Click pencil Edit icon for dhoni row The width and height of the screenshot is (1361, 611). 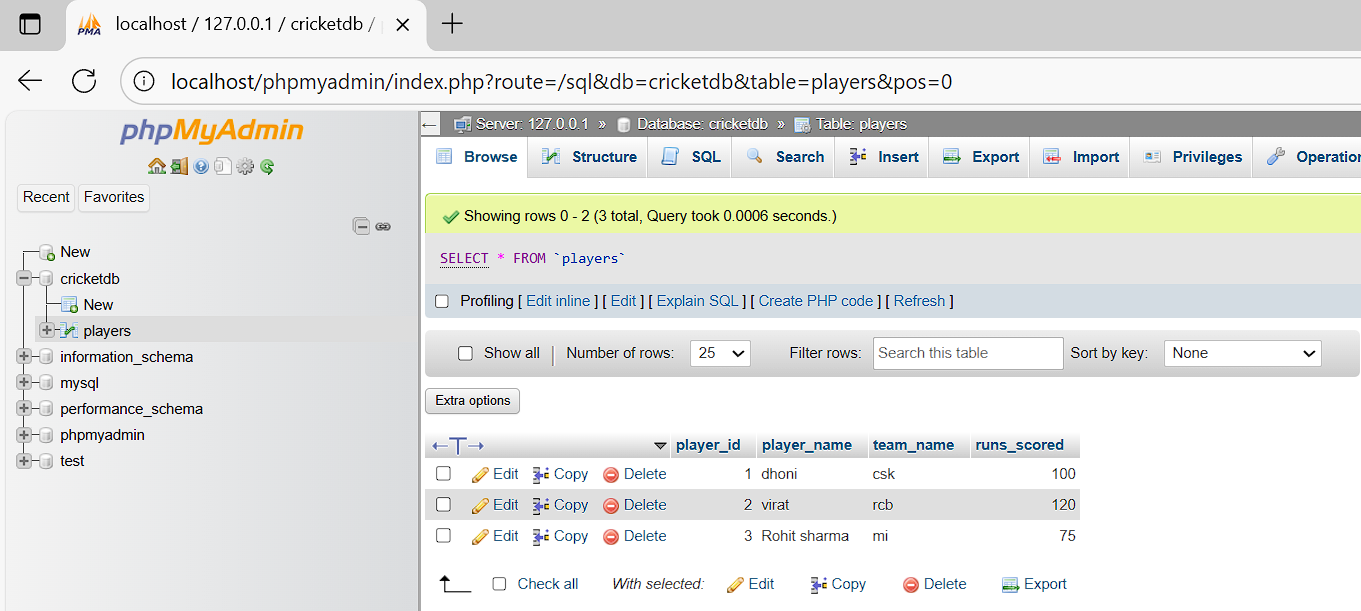coord(481,475)
